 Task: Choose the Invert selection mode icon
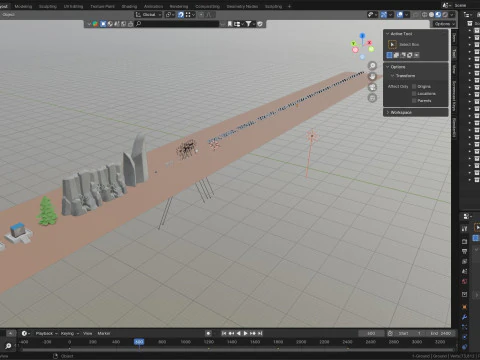tap(410, 55)
